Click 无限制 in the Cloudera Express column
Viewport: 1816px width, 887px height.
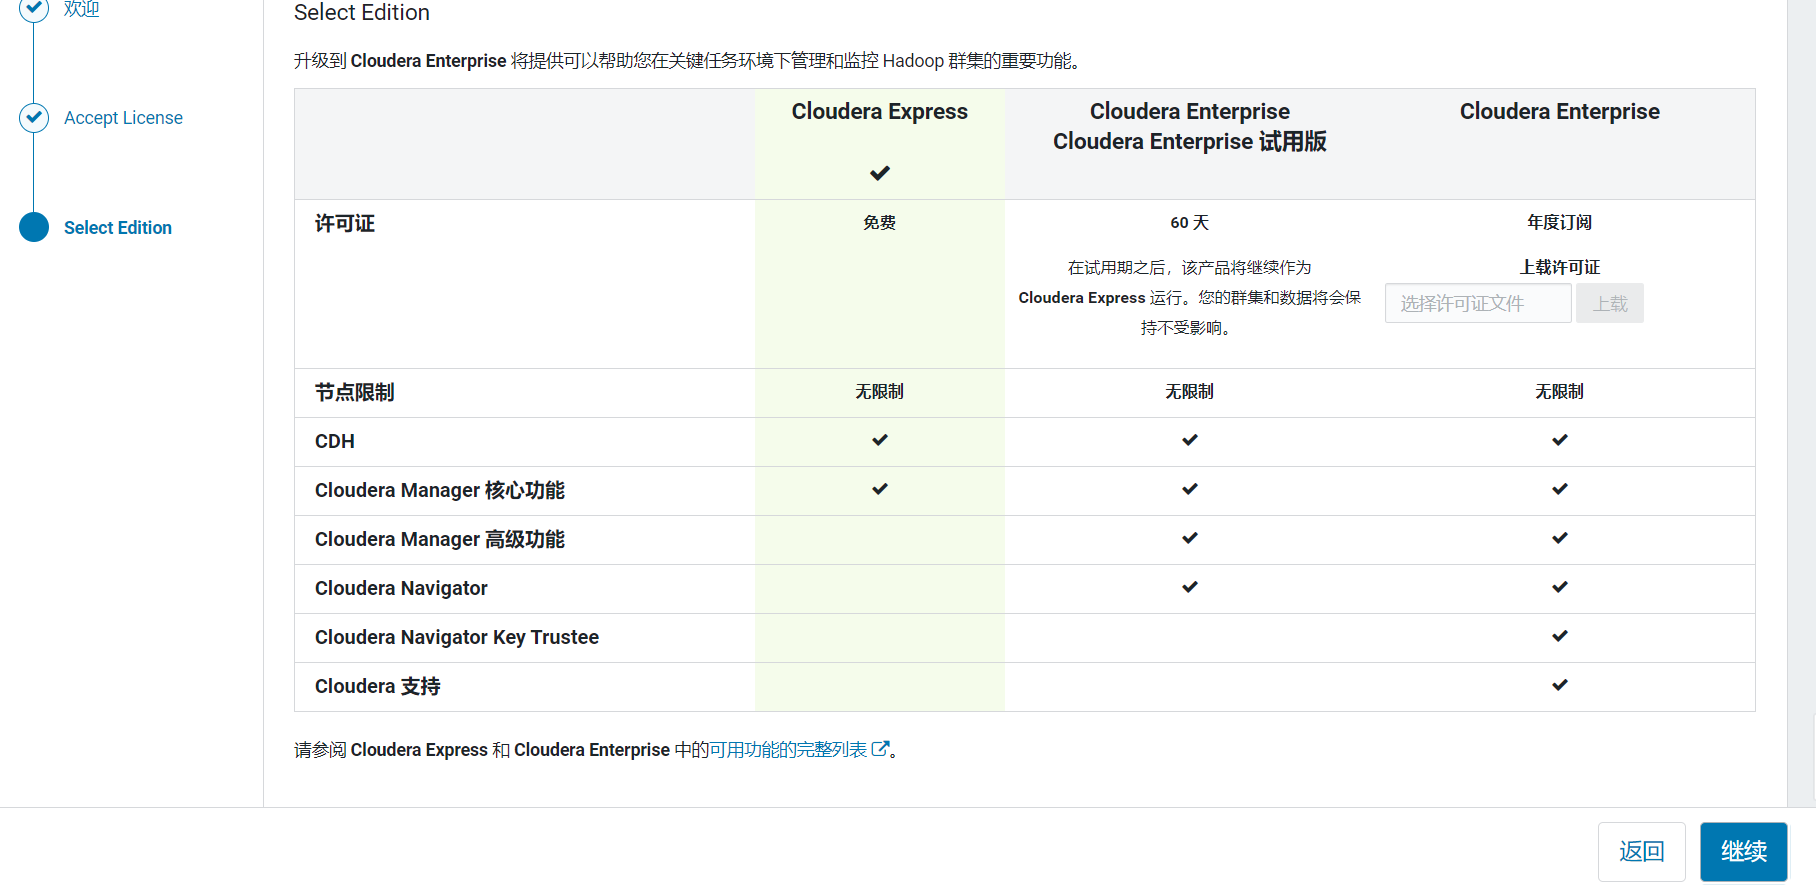(x=880, y=391)
